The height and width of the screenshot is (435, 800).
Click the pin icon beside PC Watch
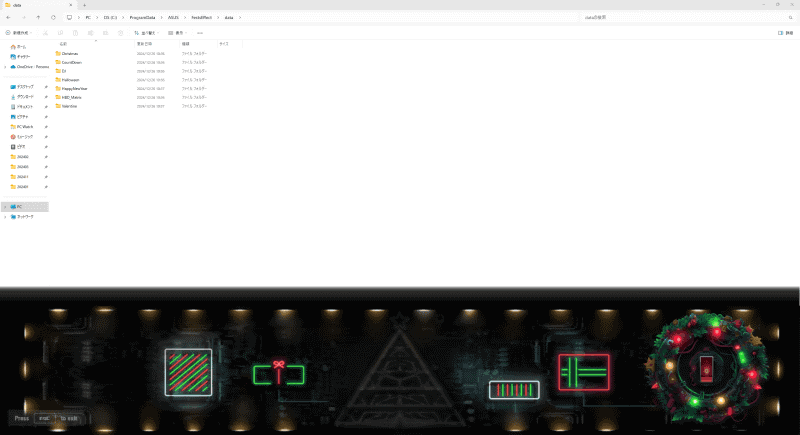[46, 126]
